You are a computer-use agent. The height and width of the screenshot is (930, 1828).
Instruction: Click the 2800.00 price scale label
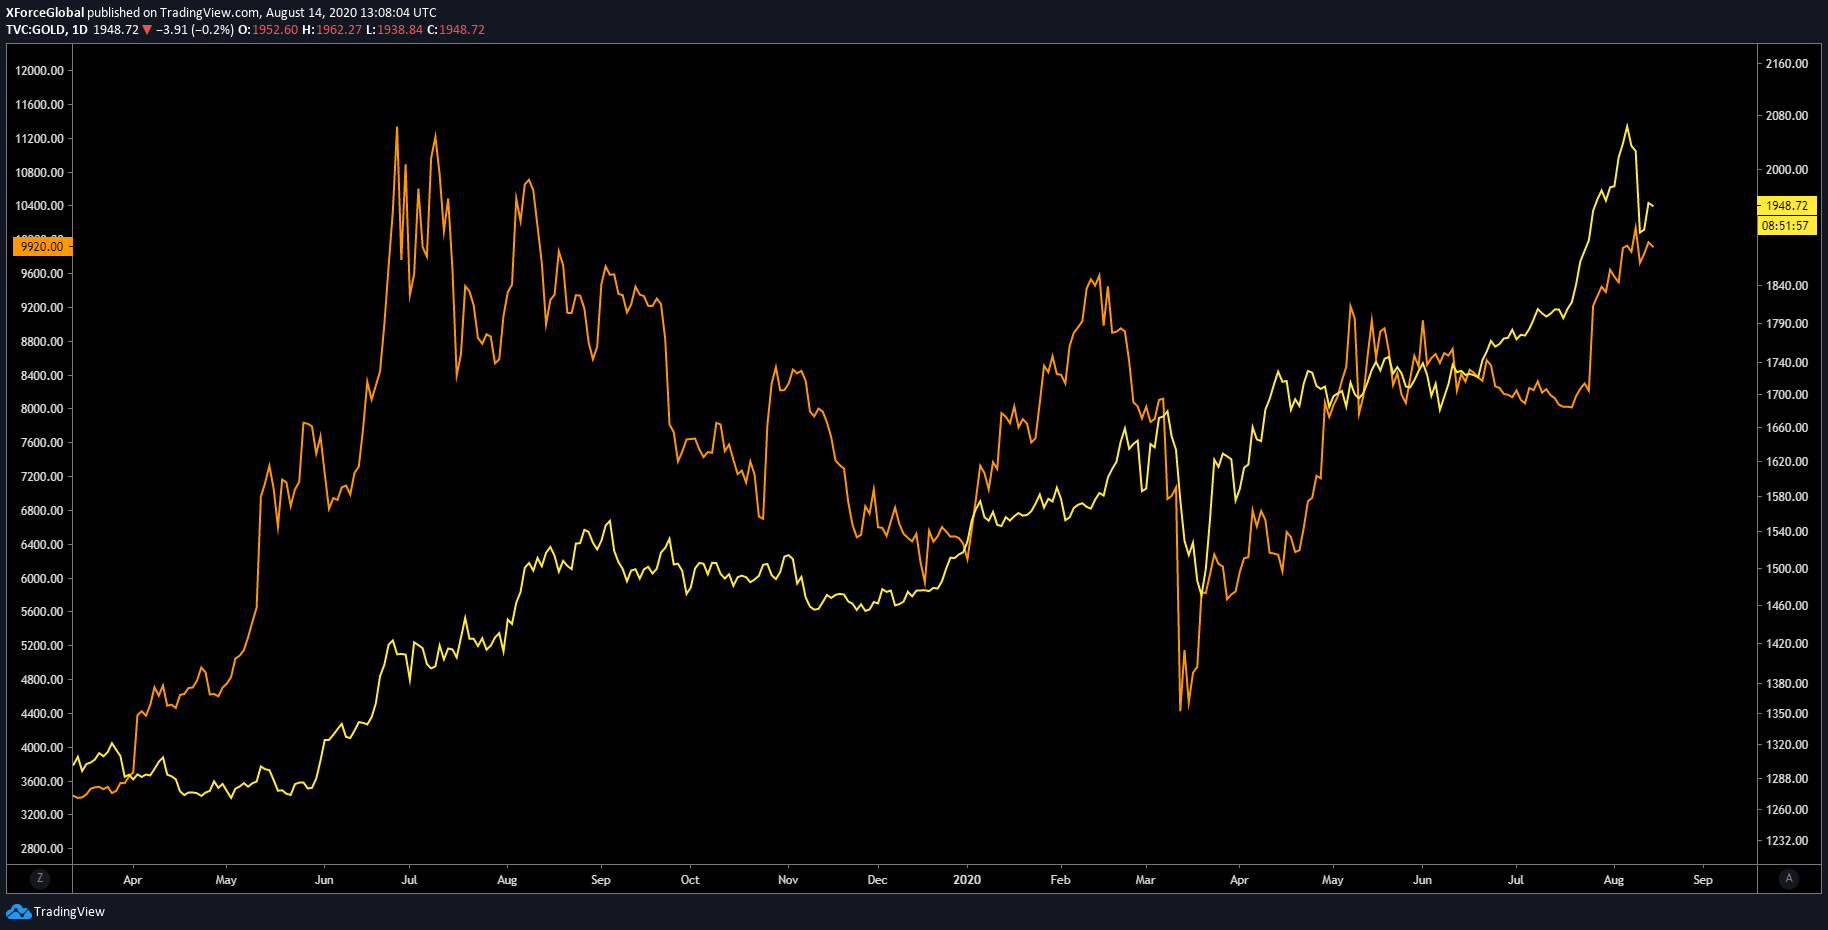42,849
